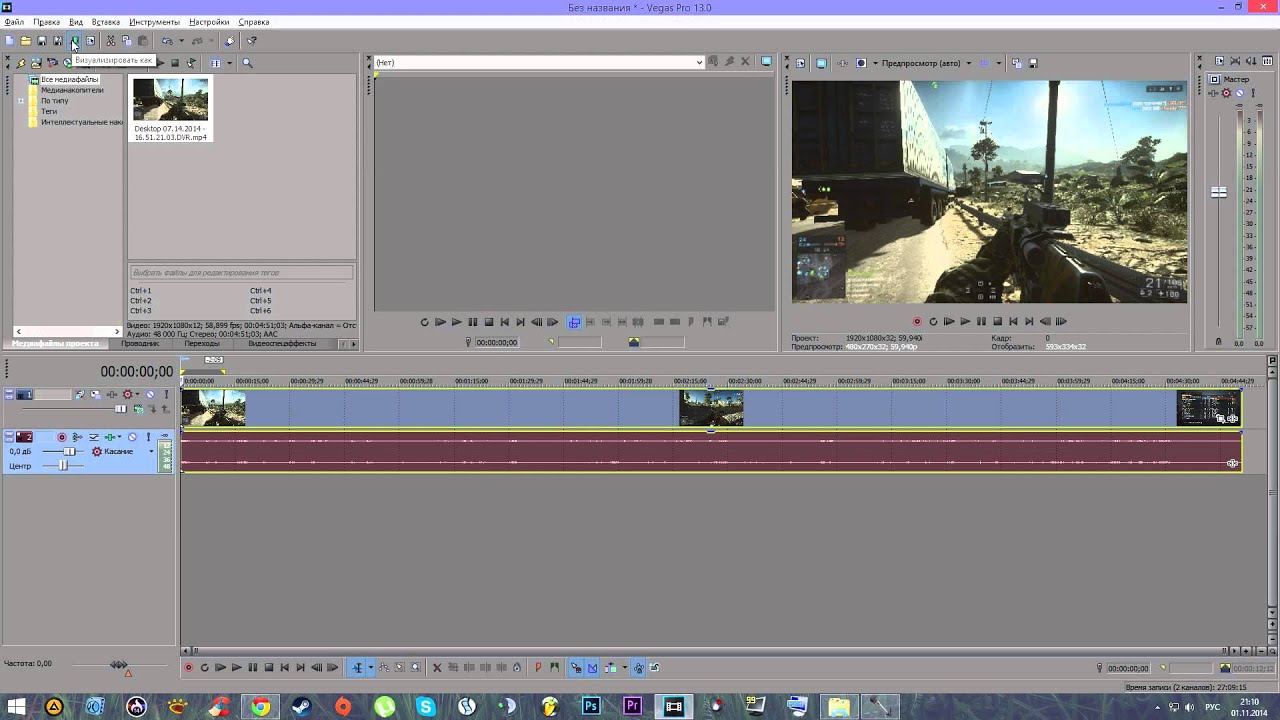Insert marker with the flag icon
The image size is (1280, 720).
coord(538,668)
